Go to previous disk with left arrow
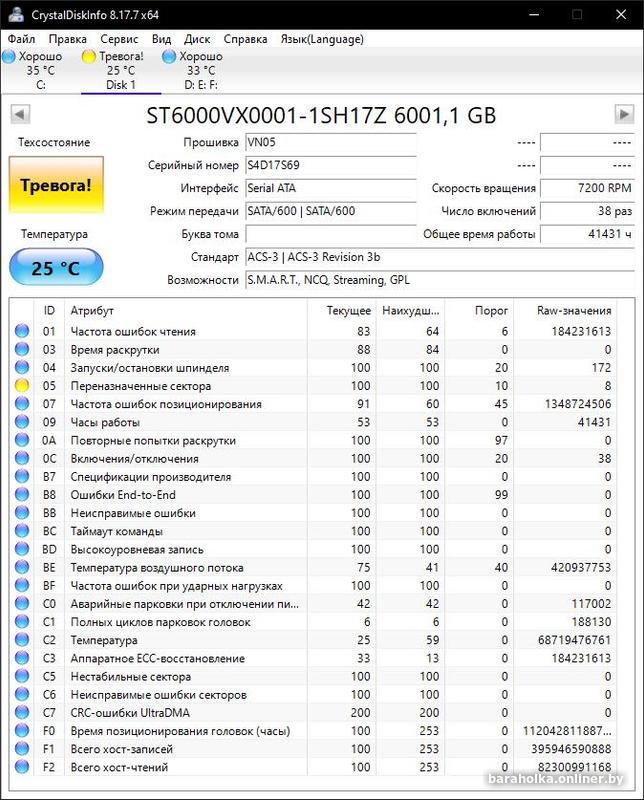Image resolution: width=644 pixels, height=800 pixels. [20, 114]
